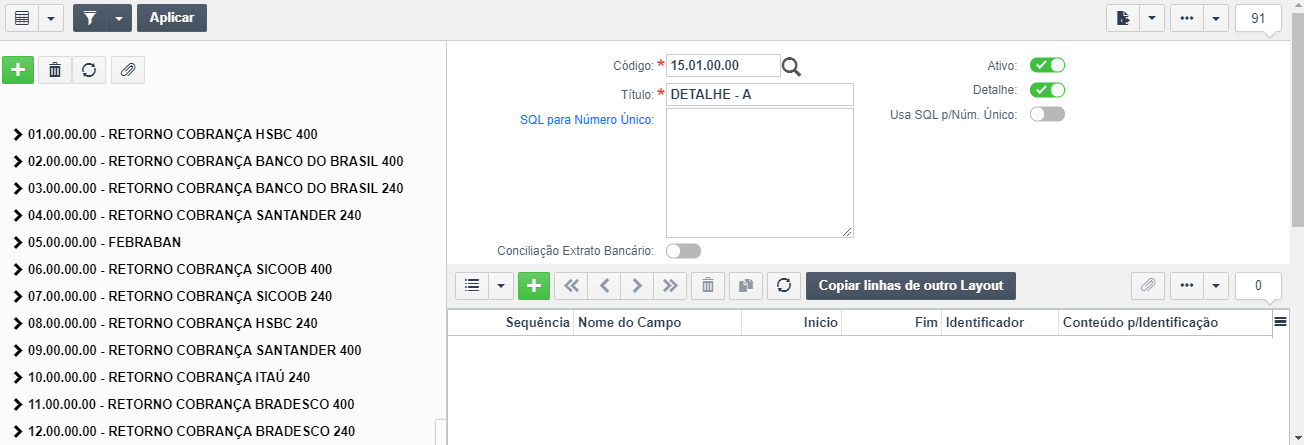1304x445 pixels.
Task: Go to next record
Action: click(637, 285)
